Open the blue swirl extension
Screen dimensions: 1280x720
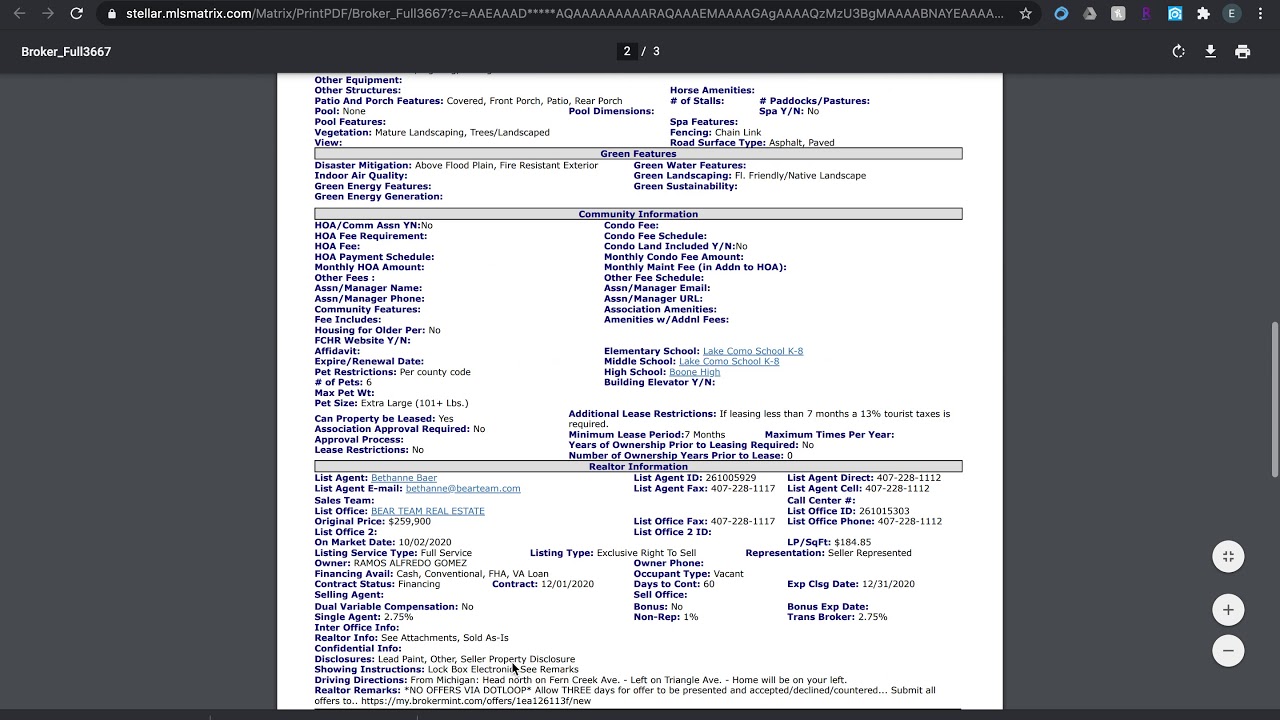(x=1061, y=14)
